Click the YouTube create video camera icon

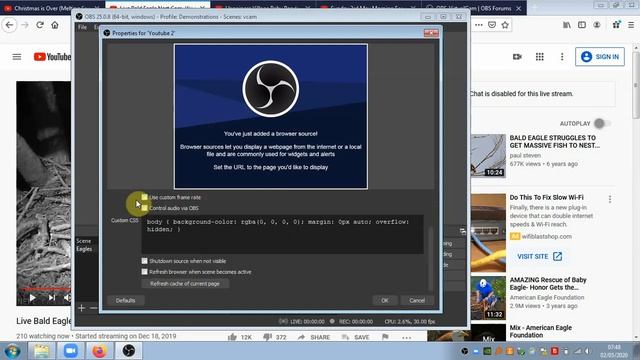[517, 57]
